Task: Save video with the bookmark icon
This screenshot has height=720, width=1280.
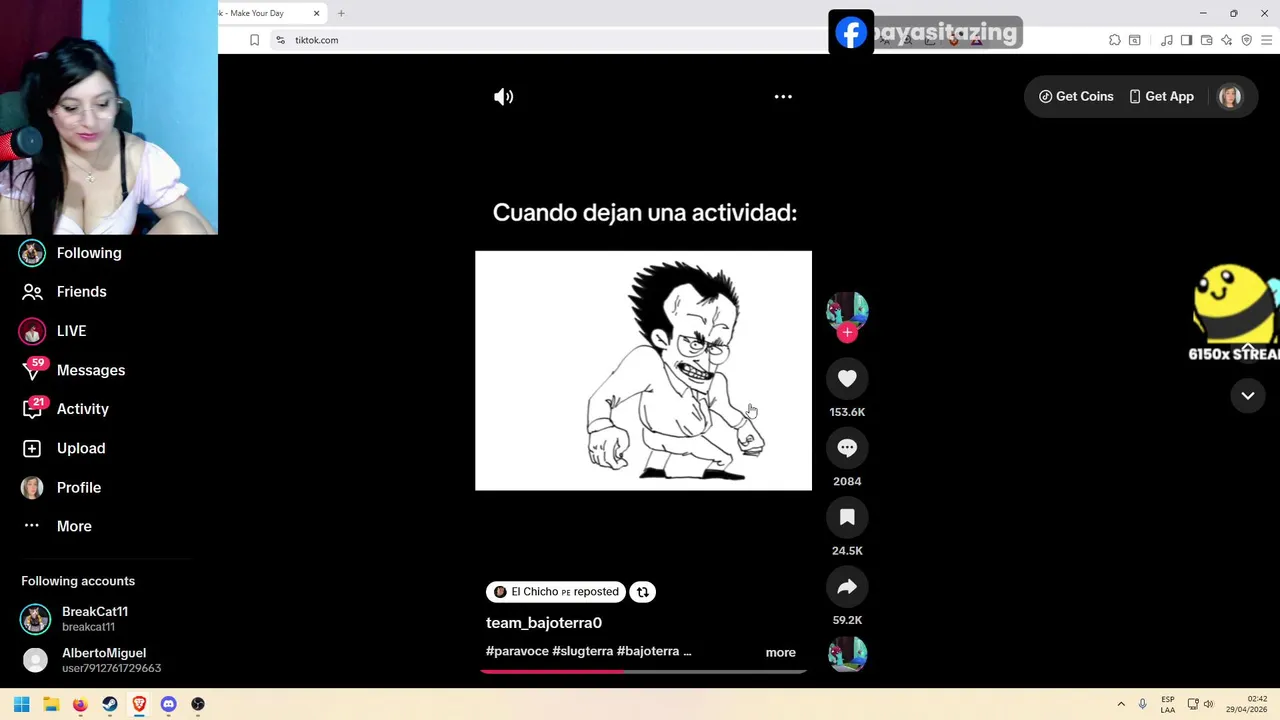Action: coord(847,517)
